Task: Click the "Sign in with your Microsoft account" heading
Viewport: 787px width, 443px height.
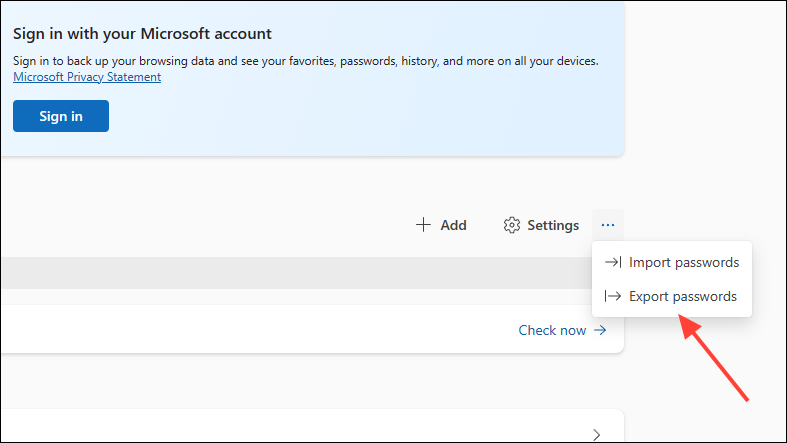Action: (142, 34)
